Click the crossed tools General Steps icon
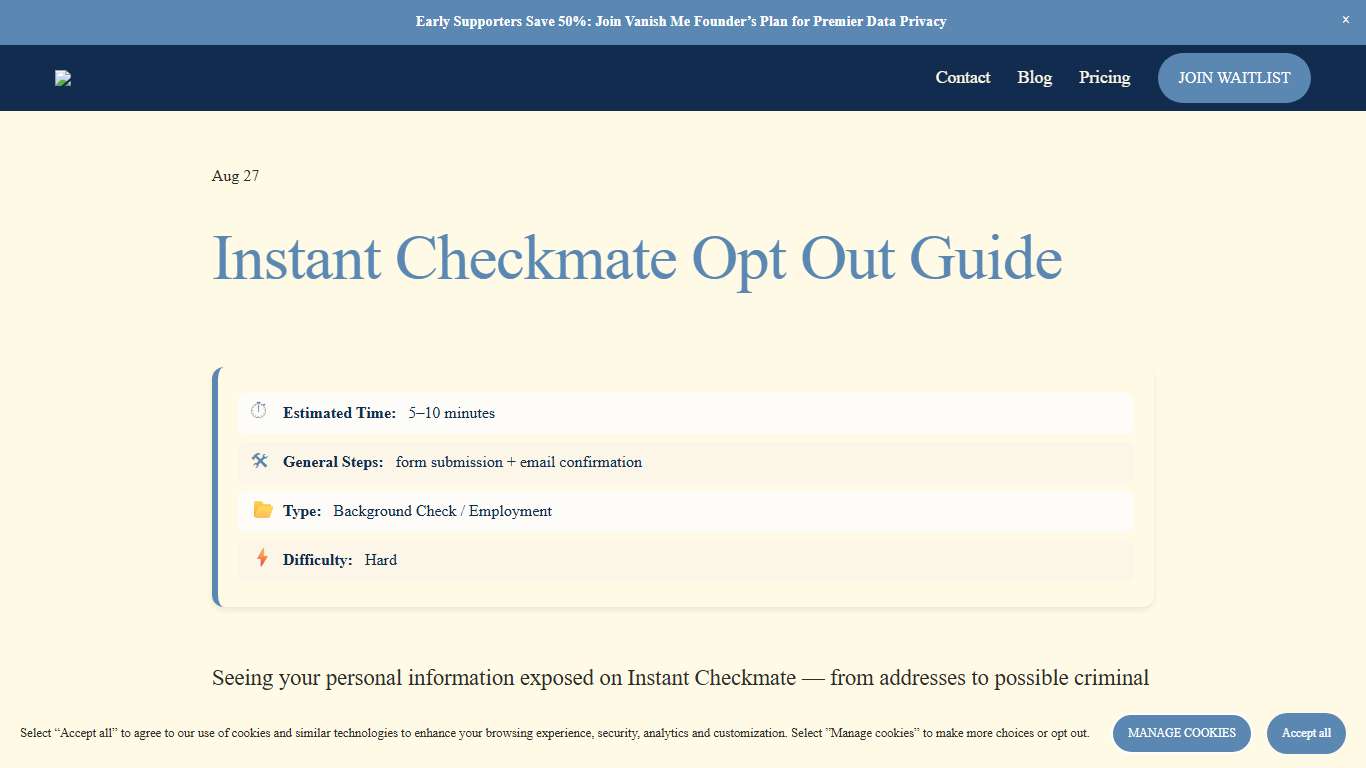This screenshot has width=1366, height=768. (x=259, y=460)
